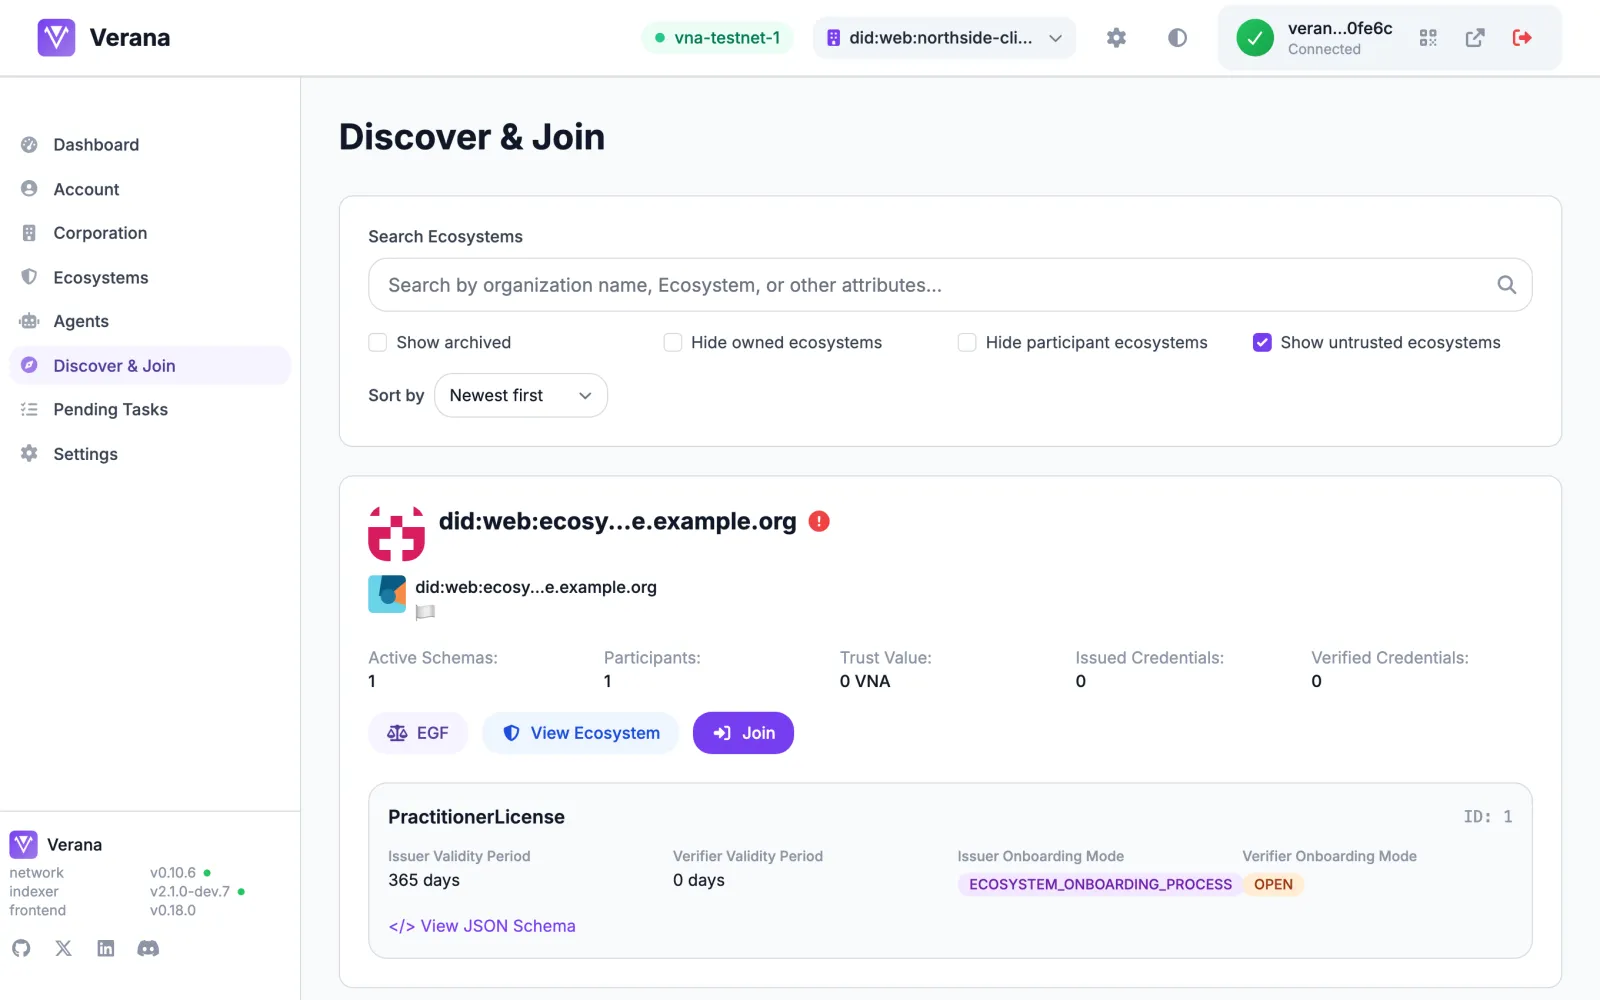The image size is (1600, 1000).
Task: Click the veran...0fe6c wallet address
Action: point(1340,28)
